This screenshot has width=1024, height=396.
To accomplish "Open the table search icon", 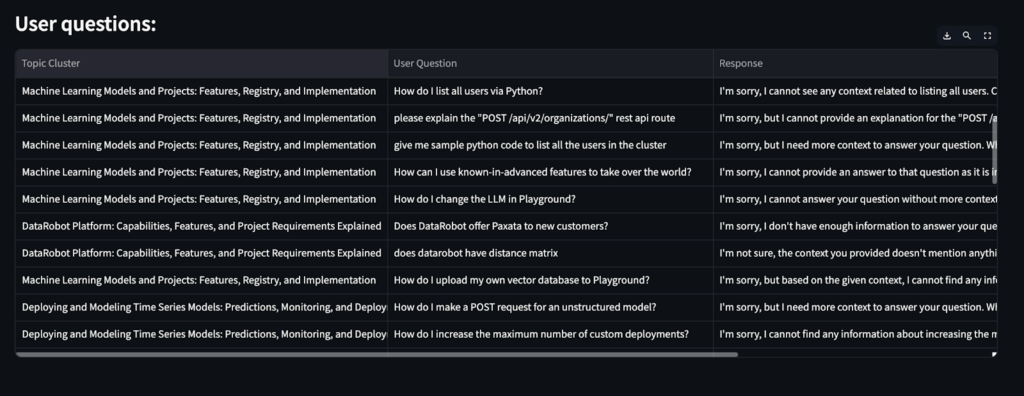I will pos(967,36).
